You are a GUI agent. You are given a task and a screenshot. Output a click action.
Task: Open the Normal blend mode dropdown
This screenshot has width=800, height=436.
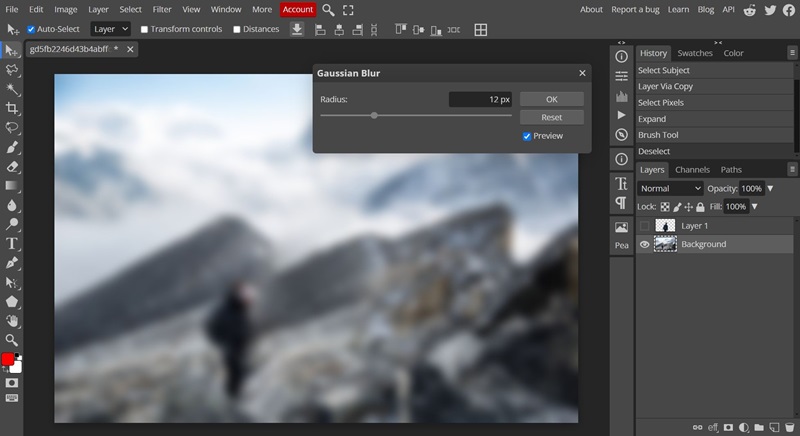click(x=670, y=189)
